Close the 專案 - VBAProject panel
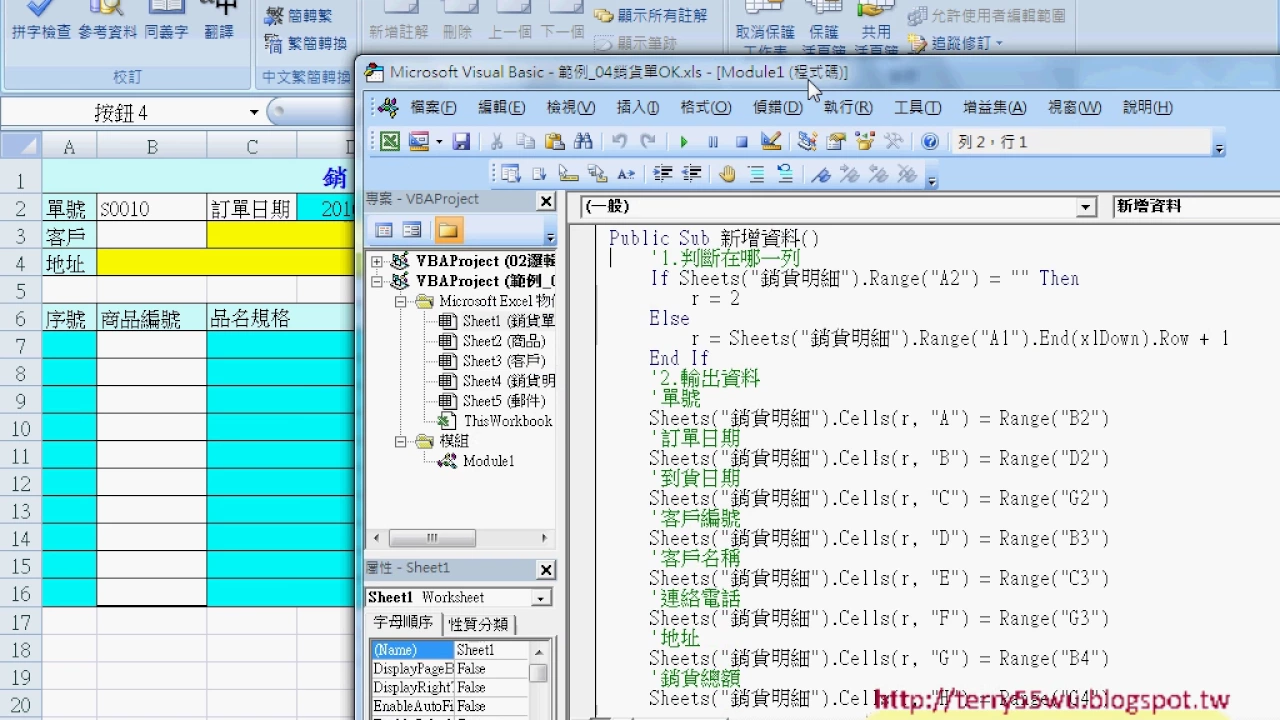The image size is (1280, 720). [x=546, y=201]
